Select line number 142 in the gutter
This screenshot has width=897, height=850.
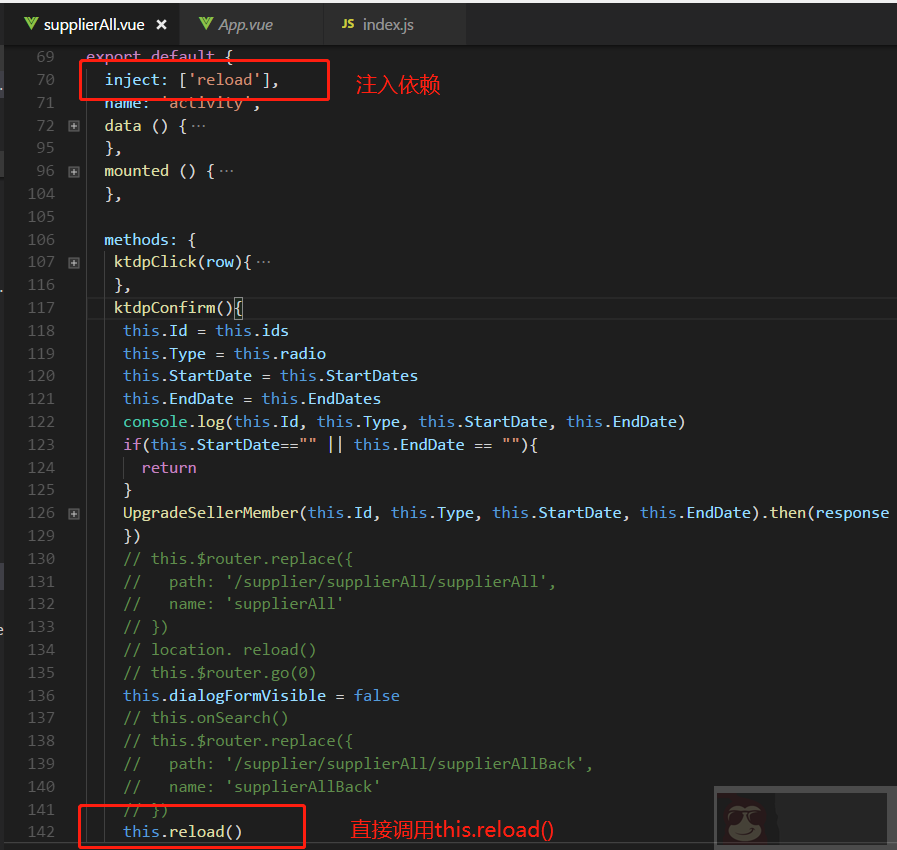[41, 832]
